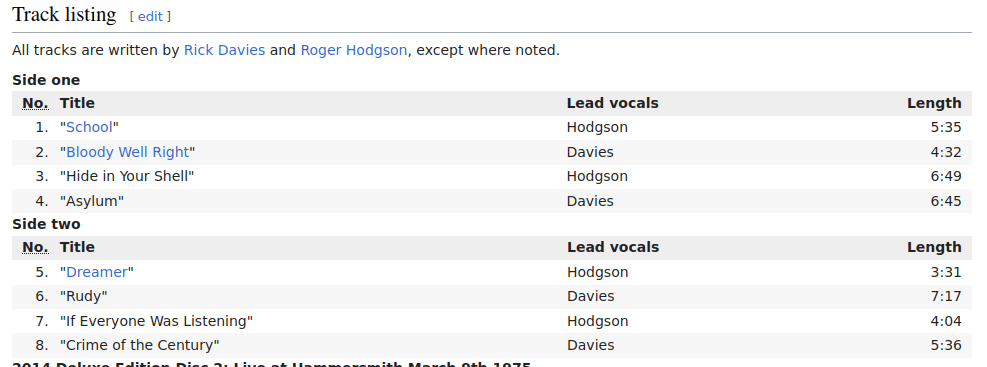Image resolution: width=987 pixels, height=367 pixels.
Task: Open the School track link
Action: [x=89, y=127]
